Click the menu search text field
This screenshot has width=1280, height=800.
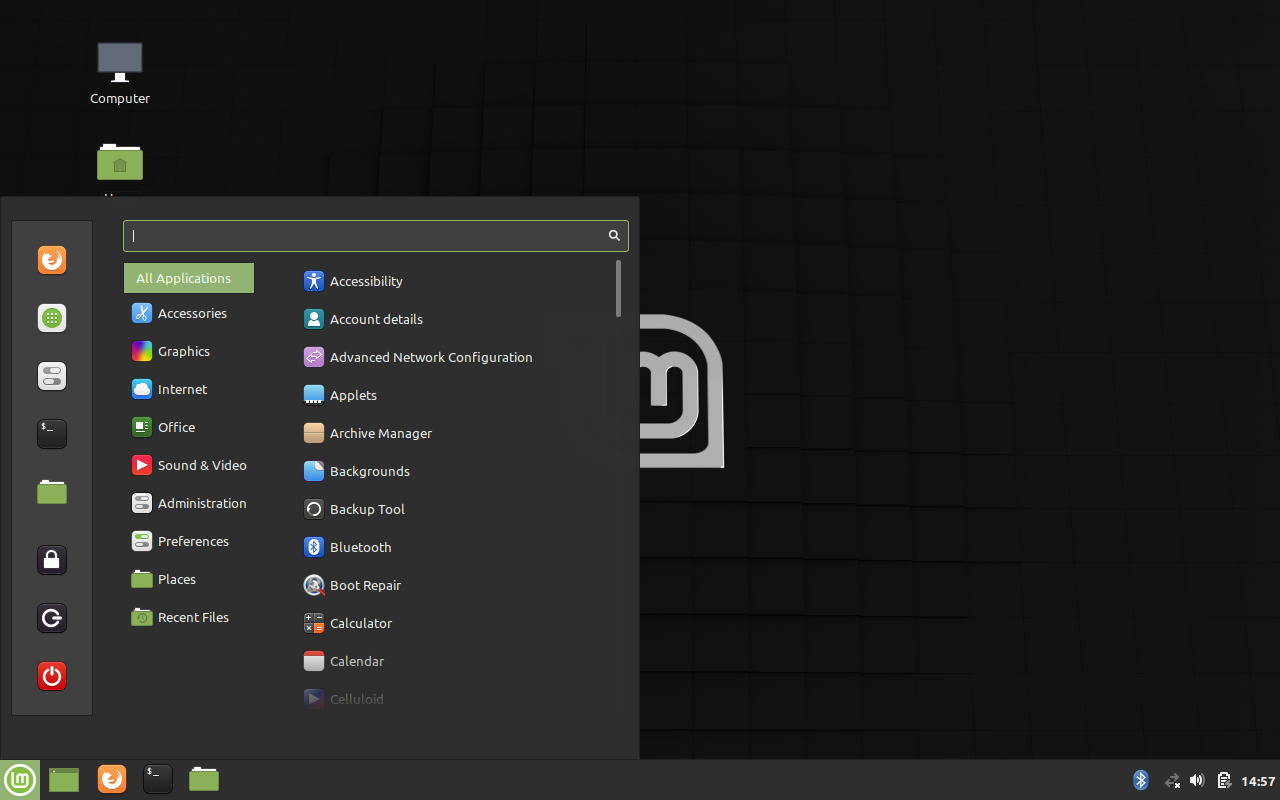click(x=365, y=236)
